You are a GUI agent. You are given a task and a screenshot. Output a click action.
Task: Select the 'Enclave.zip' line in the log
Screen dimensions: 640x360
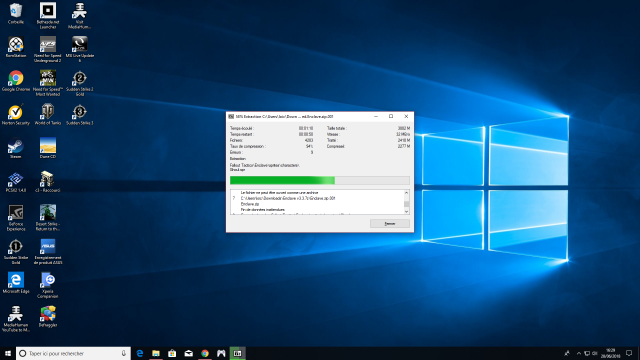pos(250,204)
